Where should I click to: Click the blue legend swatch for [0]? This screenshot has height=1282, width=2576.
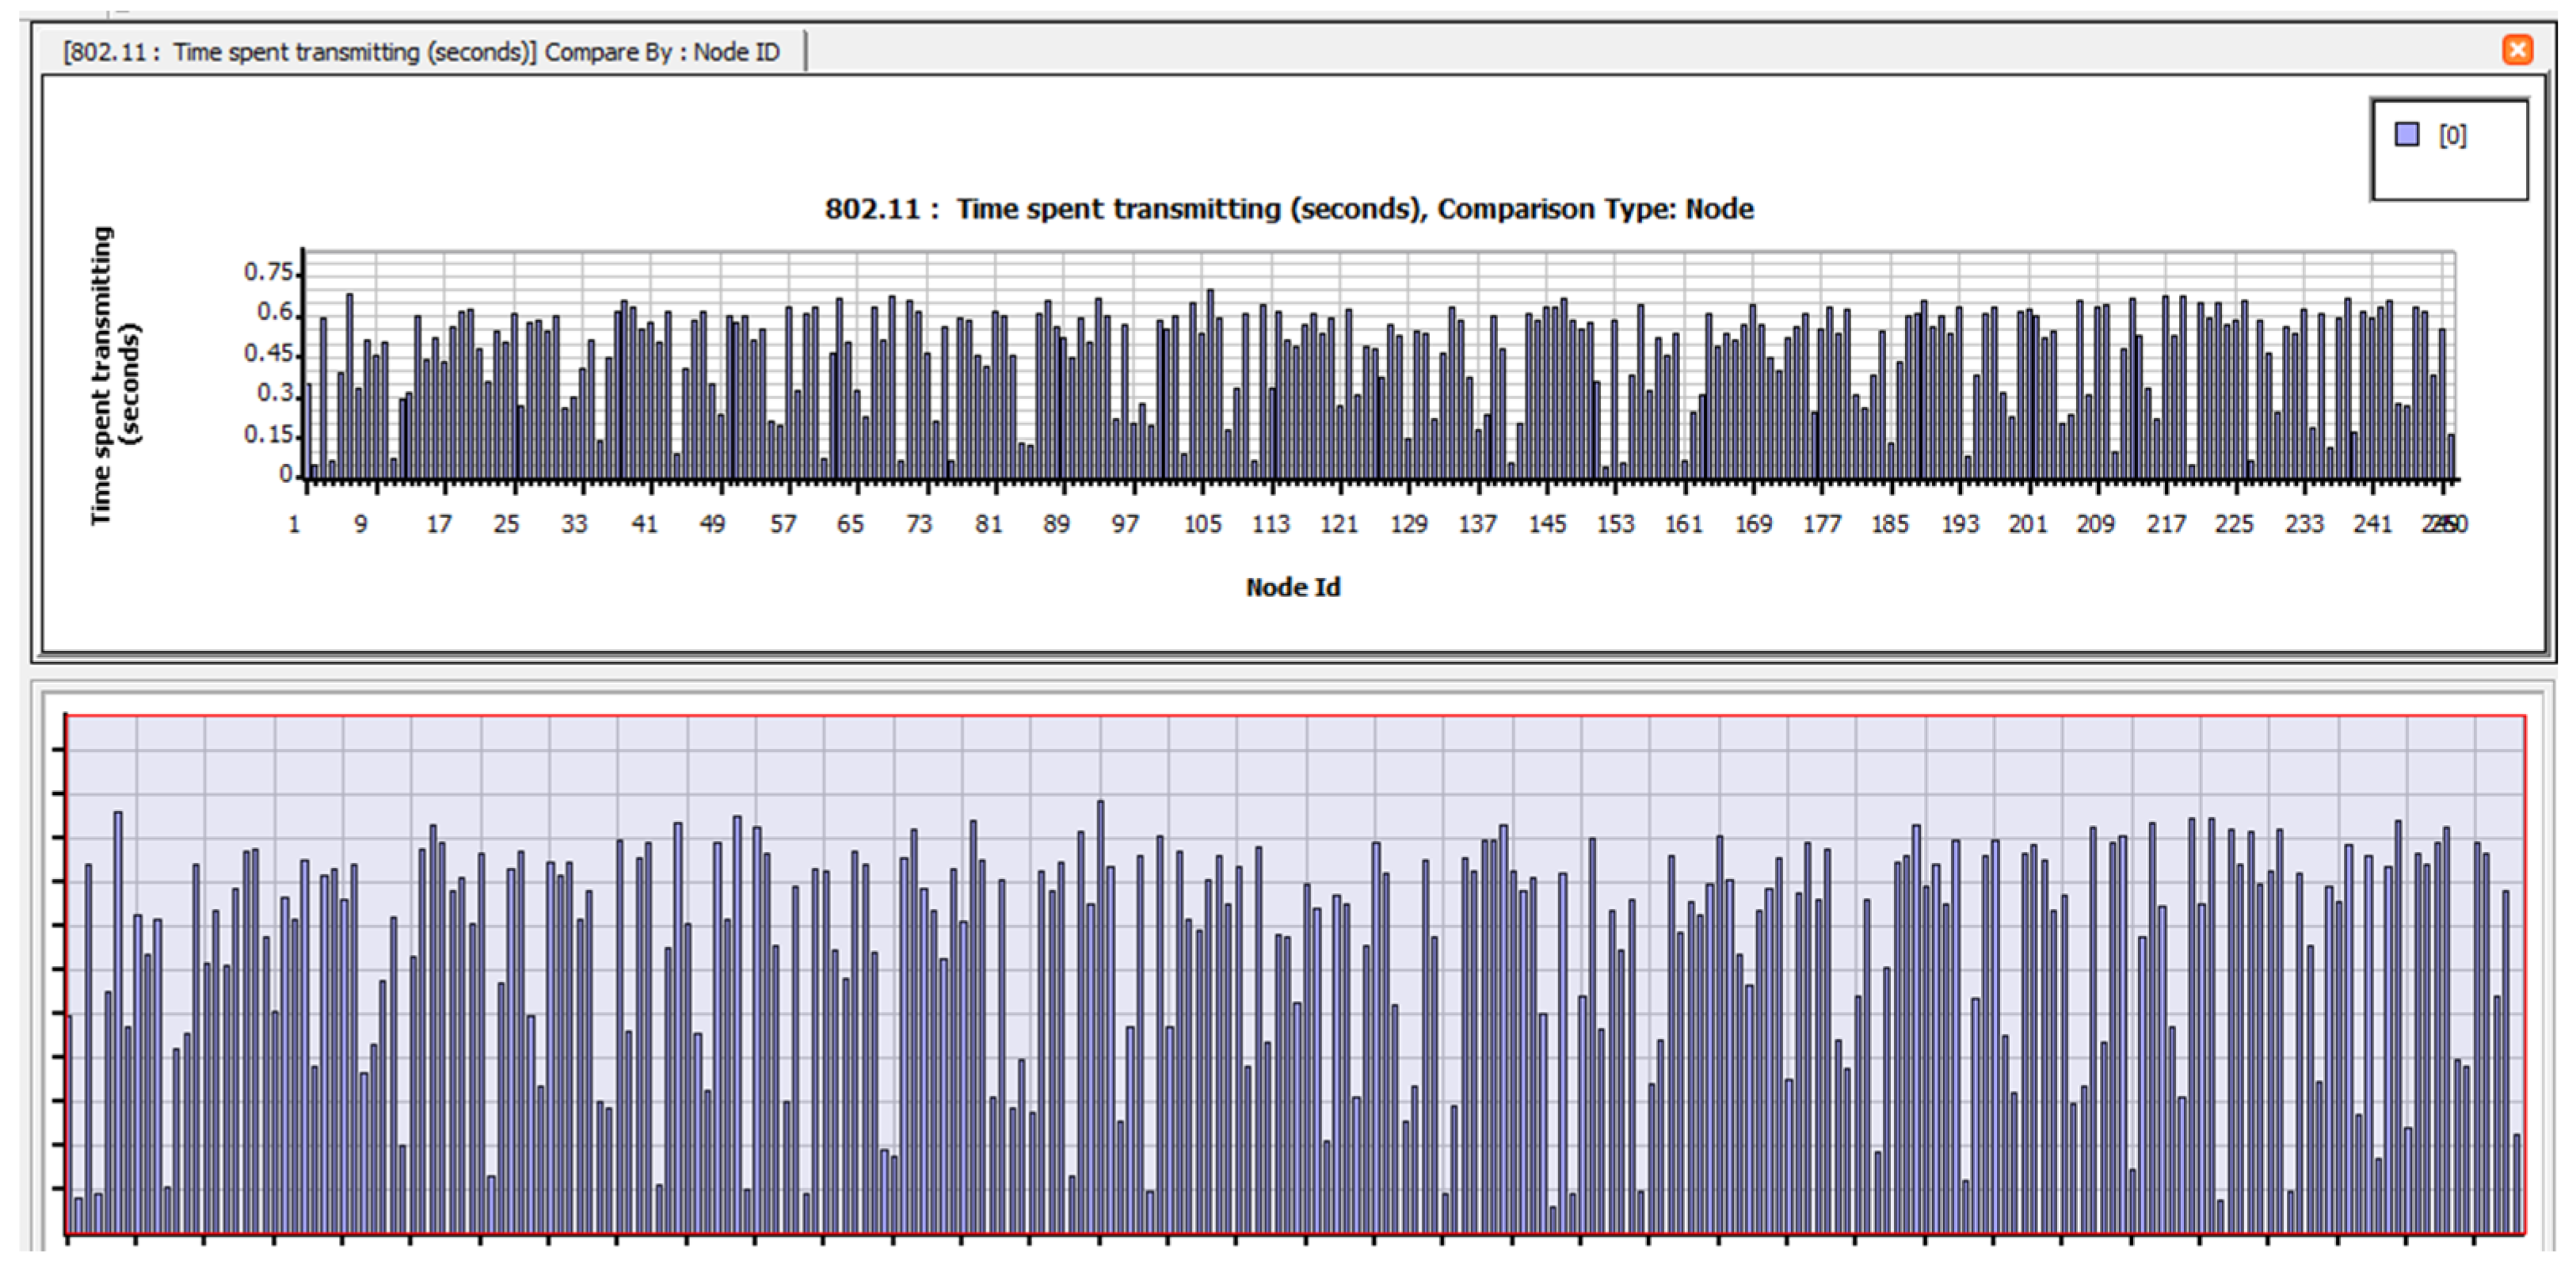click(2407, 135)
